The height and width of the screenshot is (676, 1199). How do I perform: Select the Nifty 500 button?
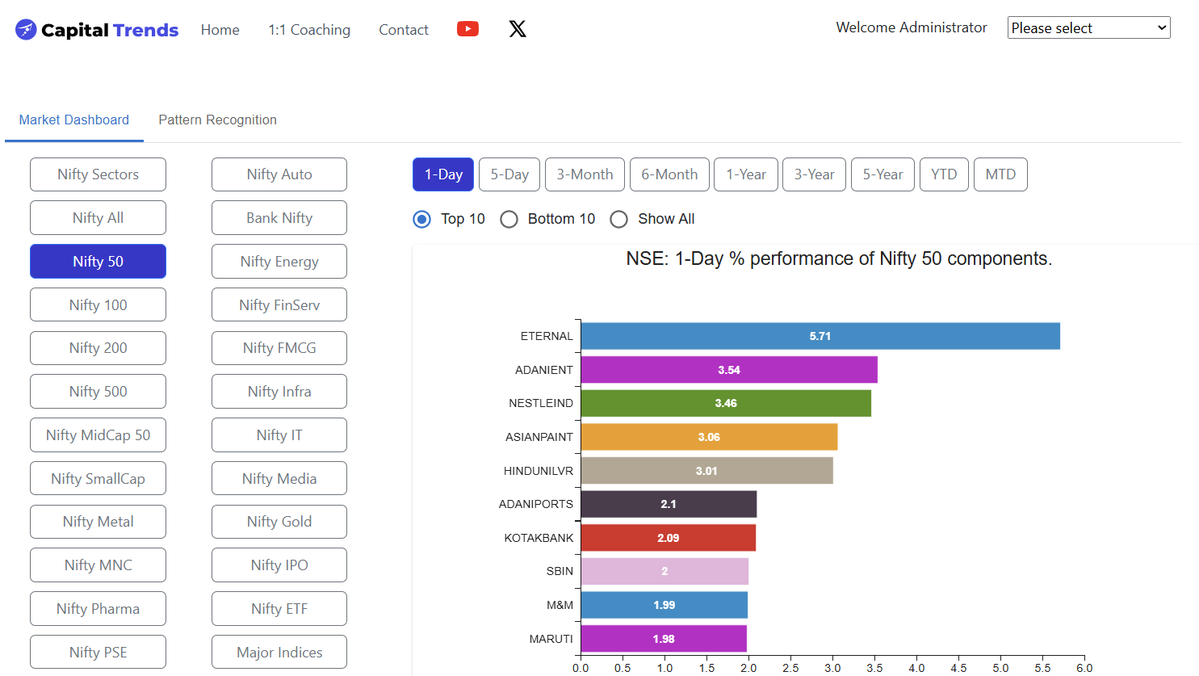click(98, 392)
